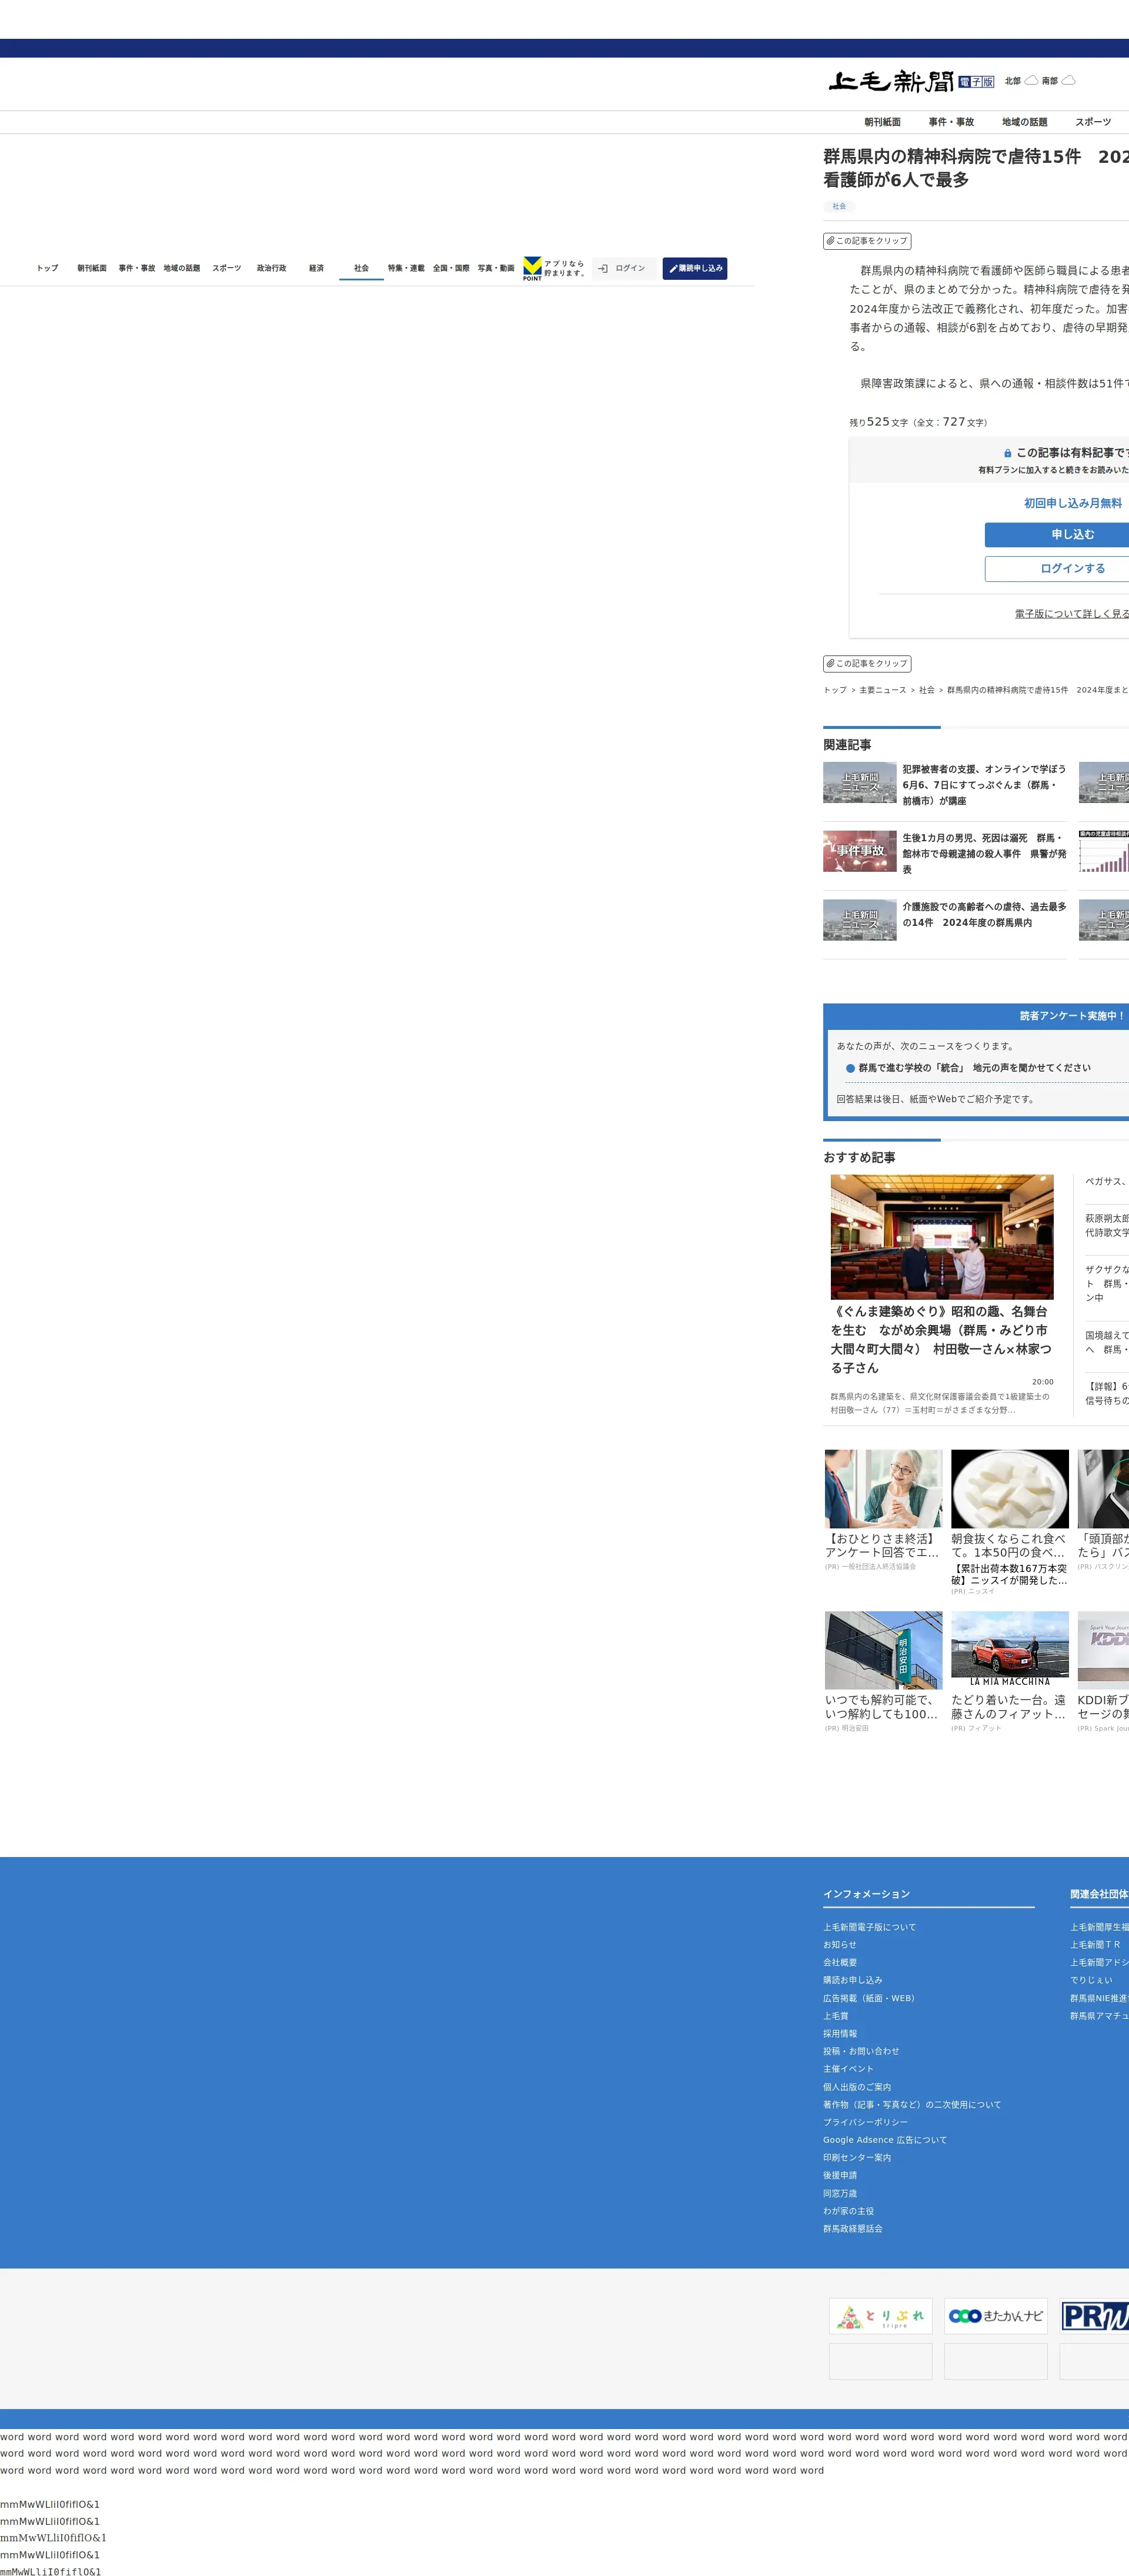The width and height of the screenshot is (1129, 2576).
Task: Open 朝刊紙面 in the floating nav bar
Action: point(92,268)
